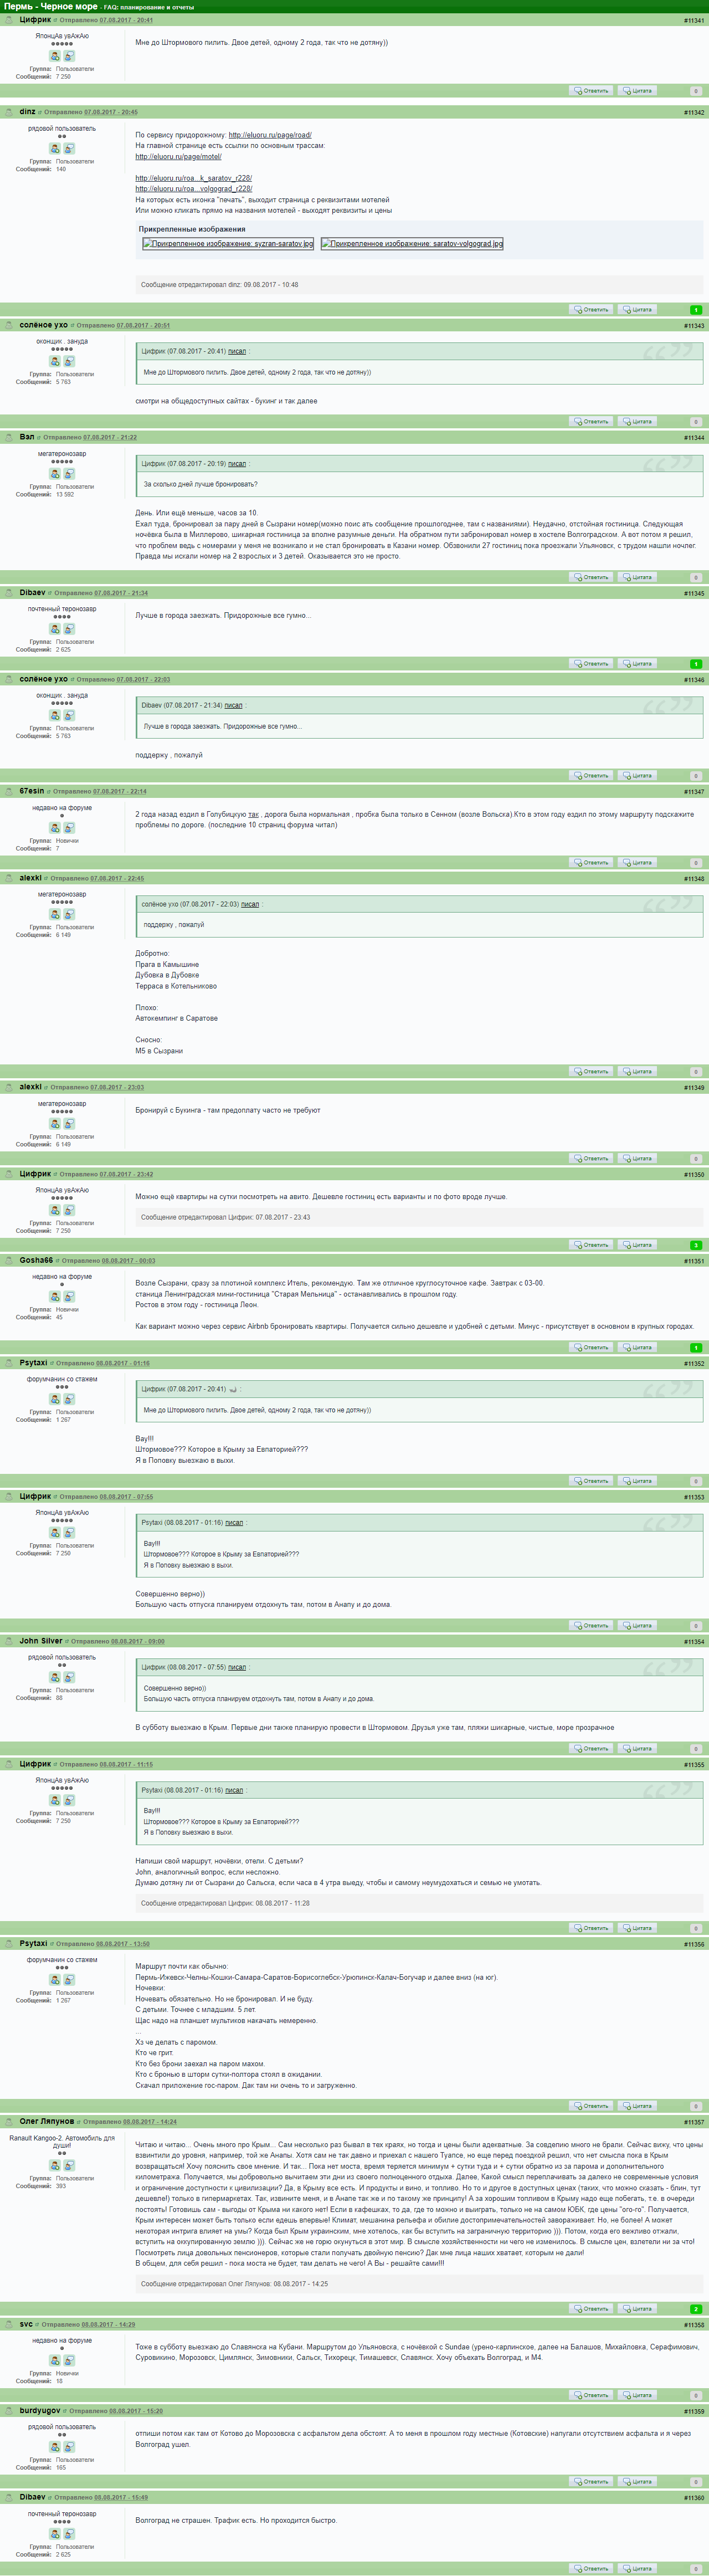Open the eluoru.ru/page/road/ link
709x2576 pixels.
coord(270,135)
